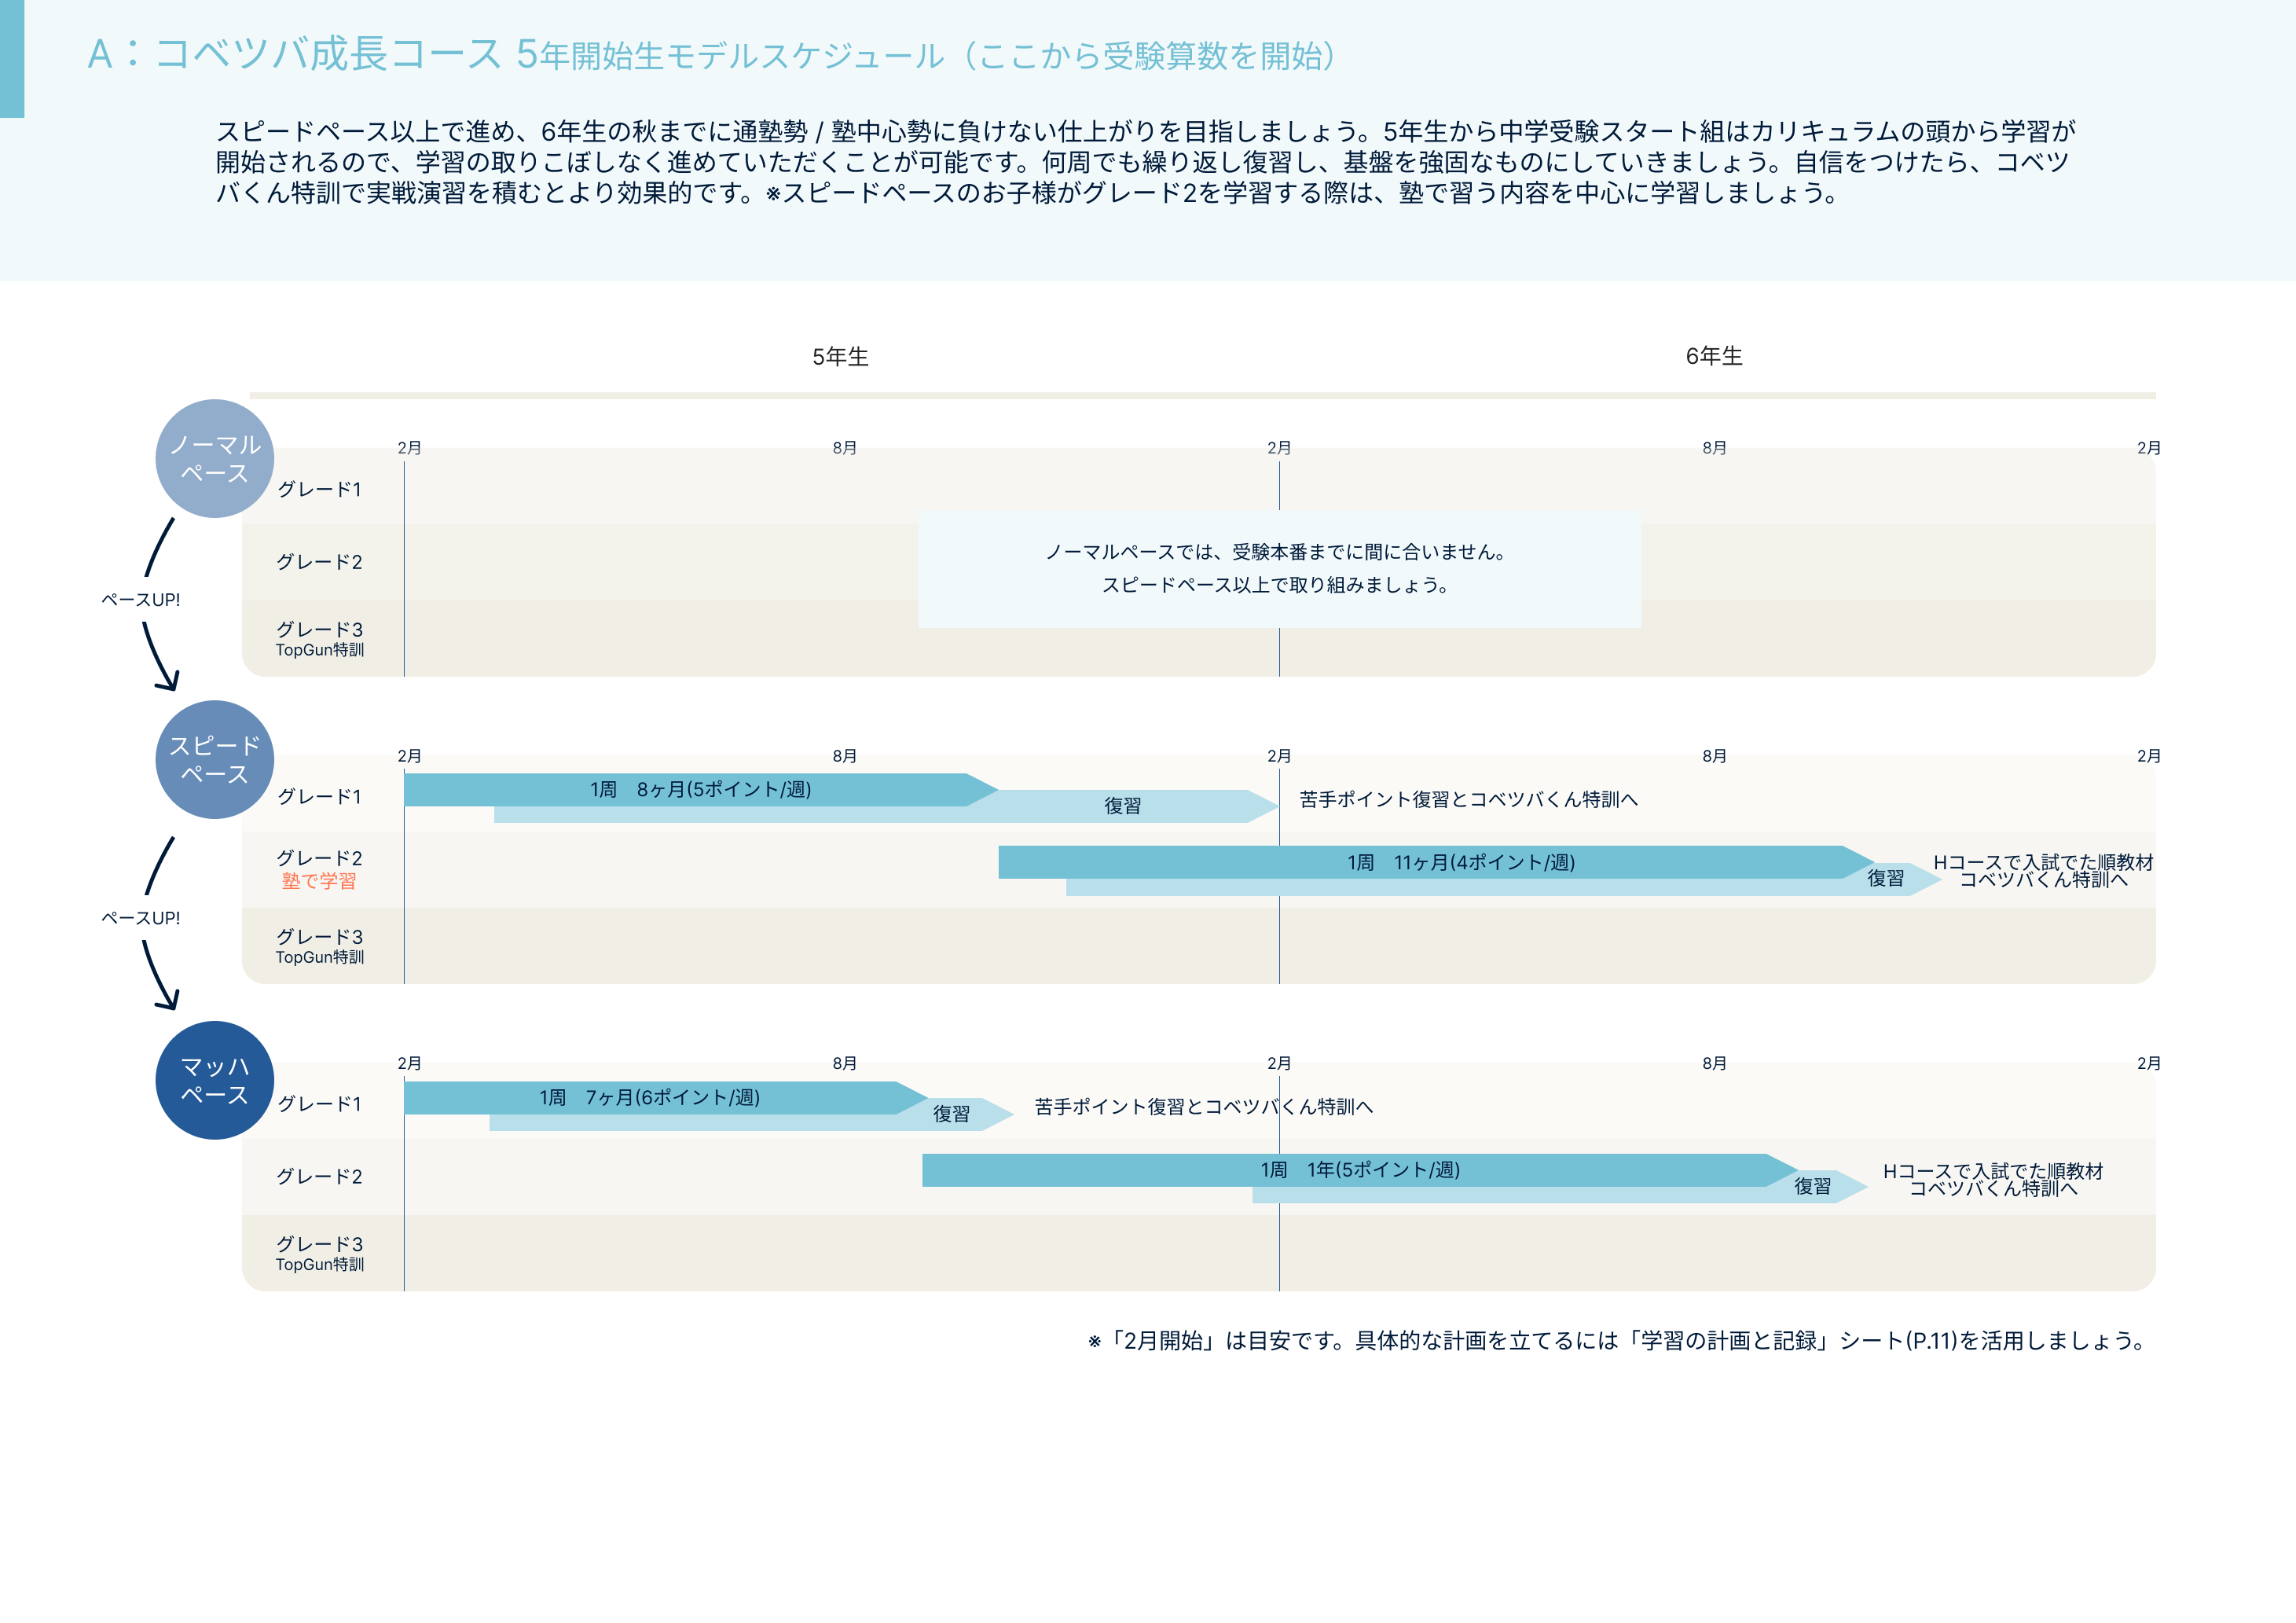Click the スピードペース circle badge
Image resolution: width=2296 pixels, height=1623 pixels.
click(x=214, y=759)
